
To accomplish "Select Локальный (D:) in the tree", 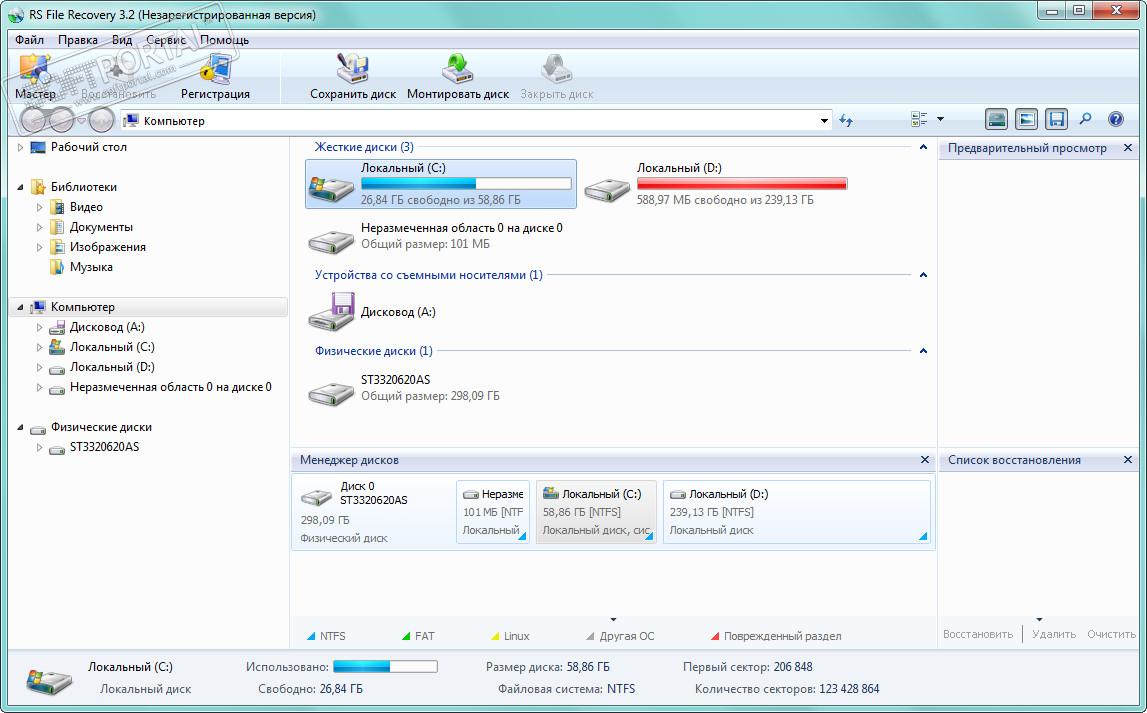I will 112,367.
